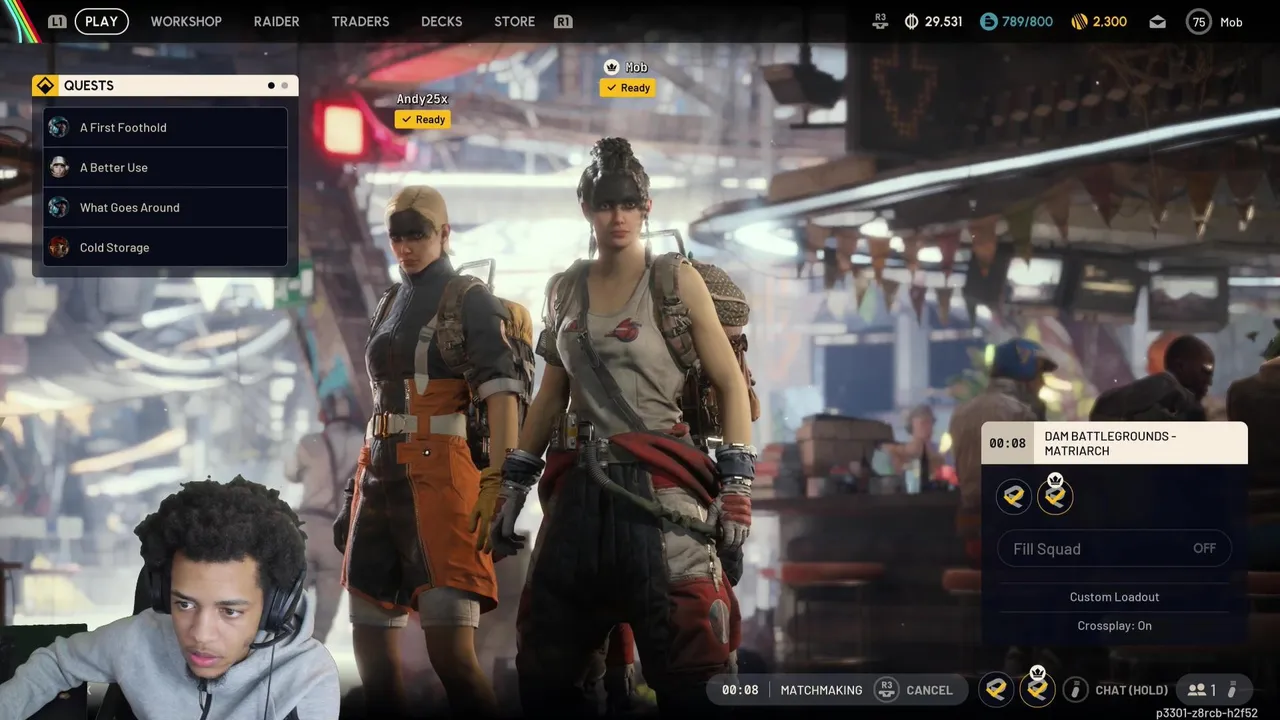Toggle the Crossplay: On setting
Image resolution: width=1280 pixels, height=720 pixels.
(1114, 626)
